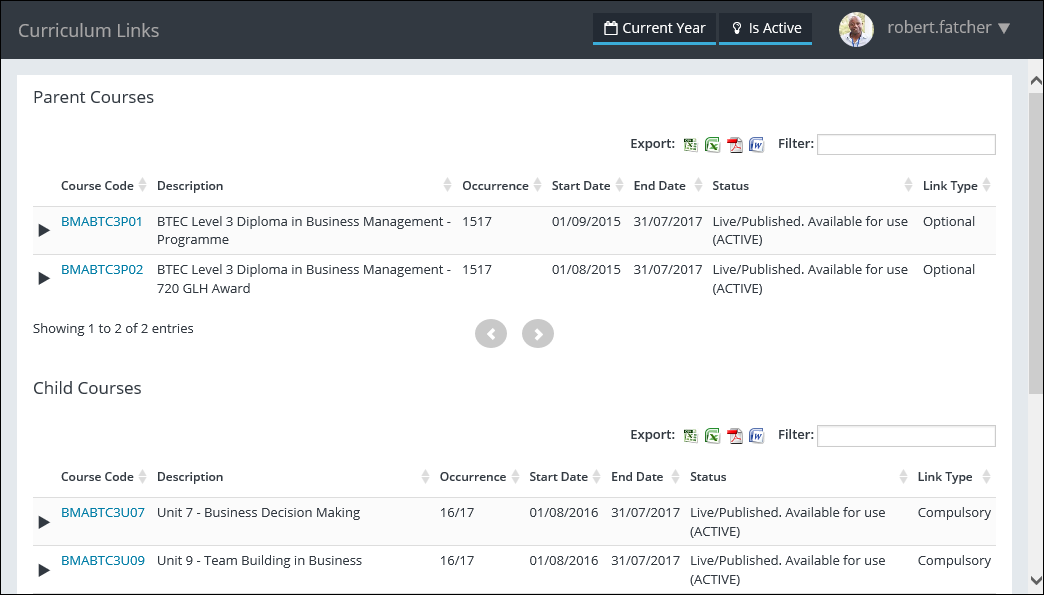
Task: Export Parent Courses table as PDF
Action: click(x=734, y=145)
